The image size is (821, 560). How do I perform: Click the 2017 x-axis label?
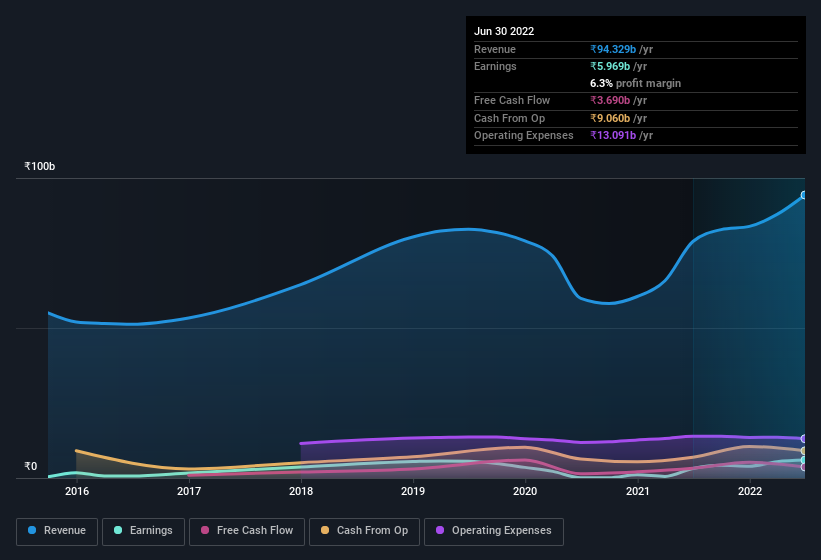[189, 491]
